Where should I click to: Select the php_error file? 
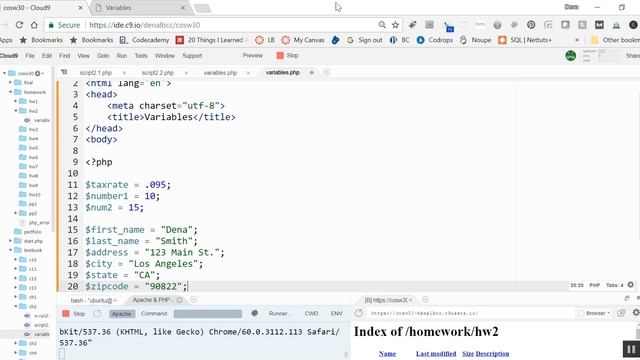tap(35, 222)
